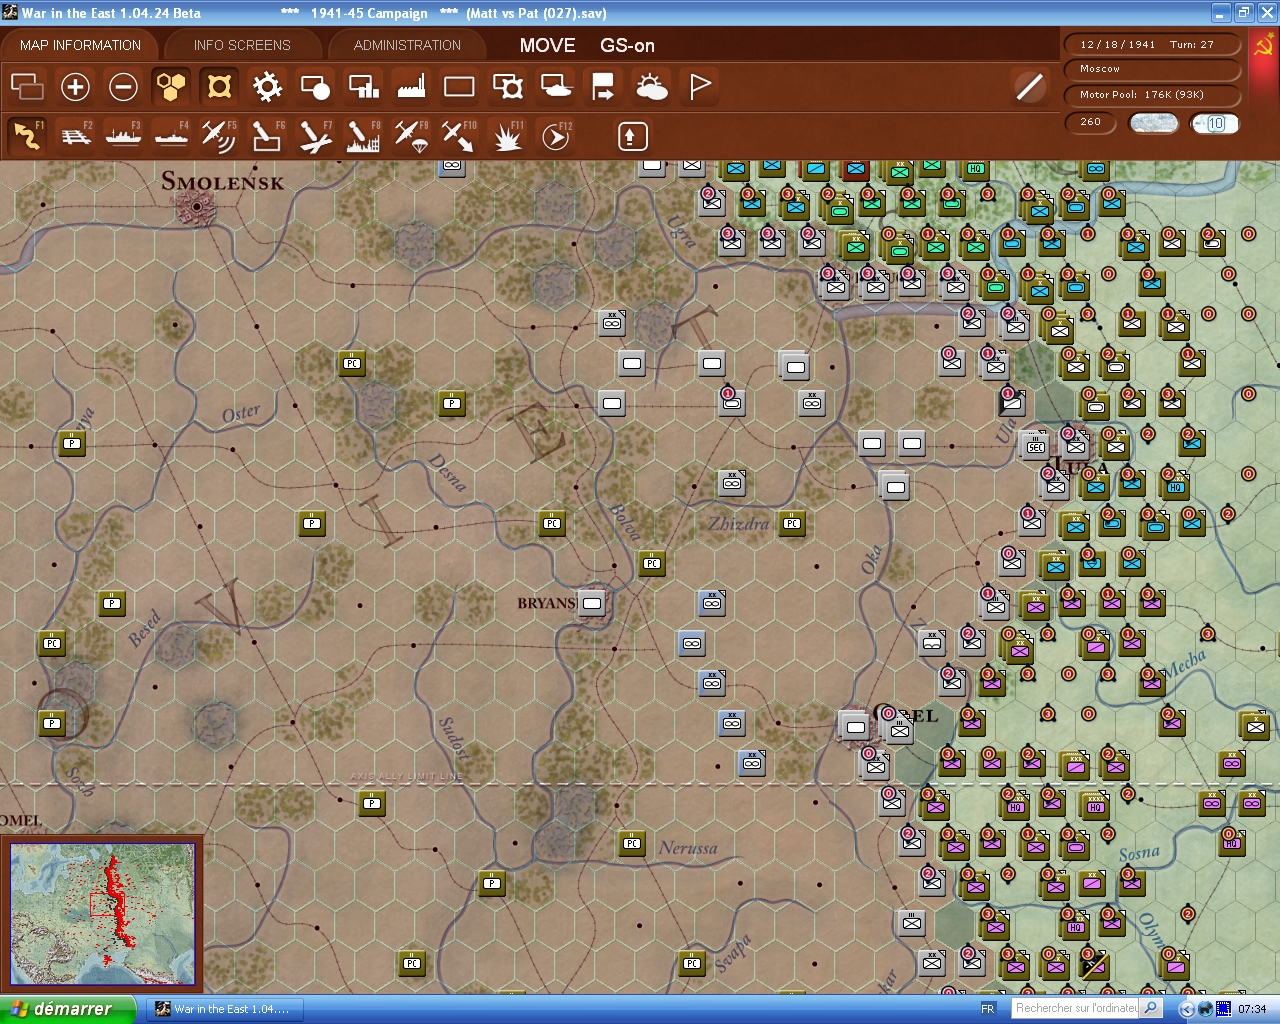The image size is (1280, 1024).
Task: Click the diagonal slash toolbar button
Action: (x=1029, y=87)
